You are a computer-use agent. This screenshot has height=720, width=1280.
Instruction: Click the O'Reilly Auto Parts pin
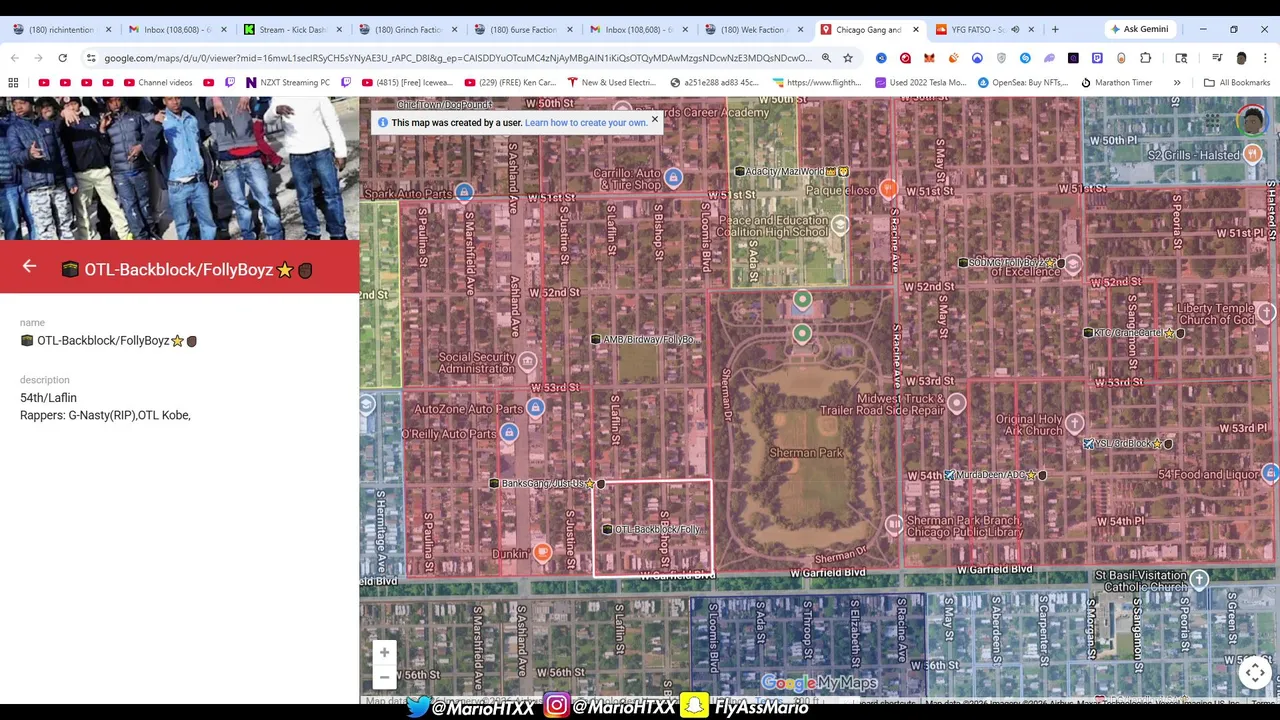(x=509, y=432)
